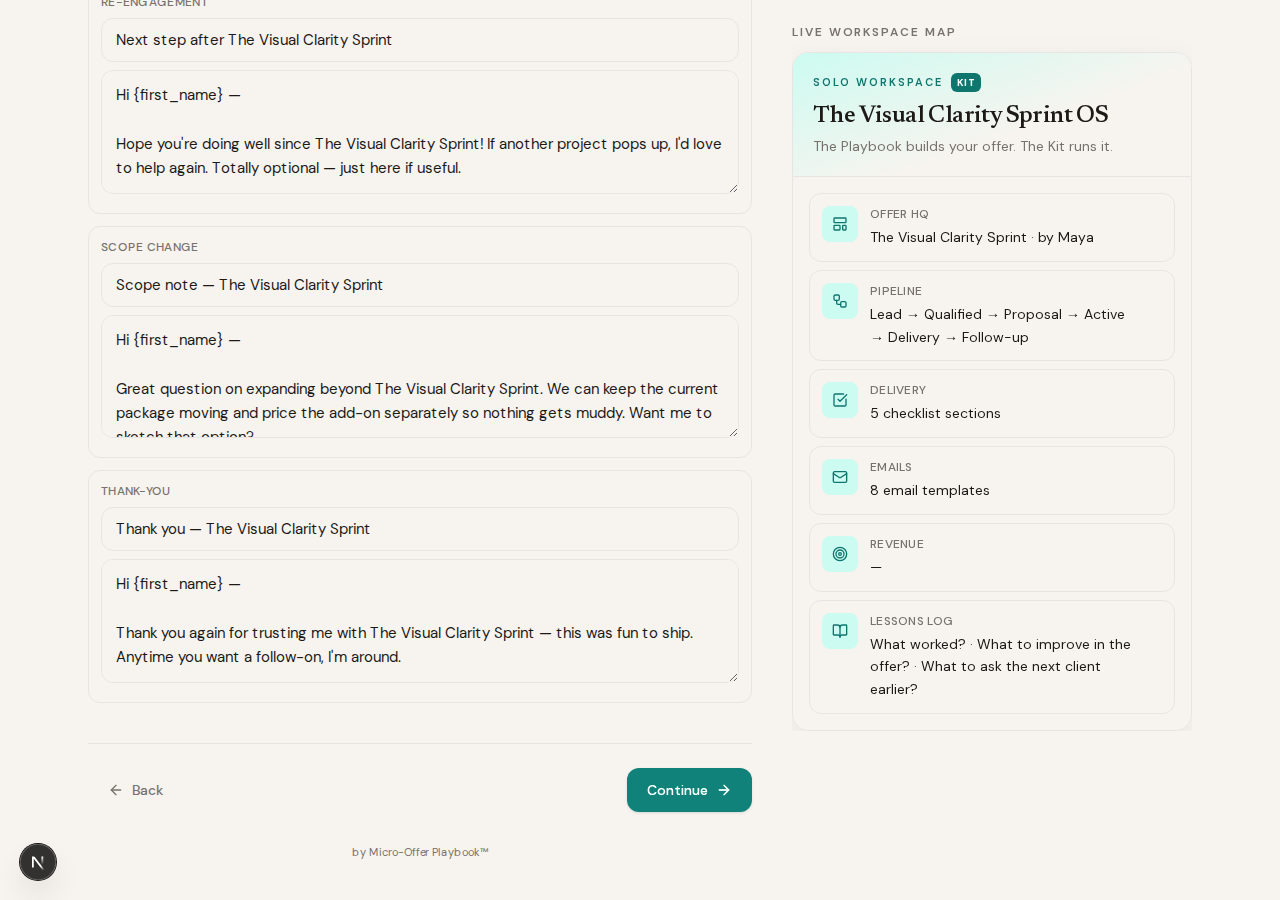The width and height of the screenshot is (1280, 900).
Task: Click the 'PIPELINE' label
Action: pyautogui.click(x=896, y=291)
